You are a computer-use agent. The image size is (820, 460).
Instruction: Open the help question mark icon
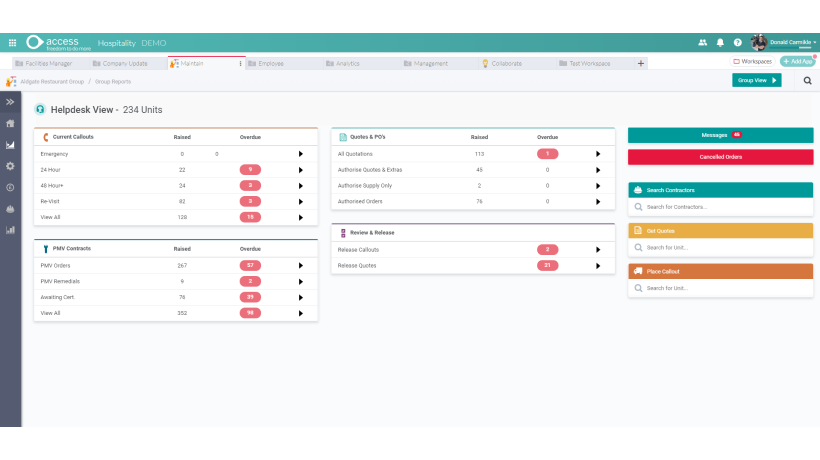[x=737, y=43]
